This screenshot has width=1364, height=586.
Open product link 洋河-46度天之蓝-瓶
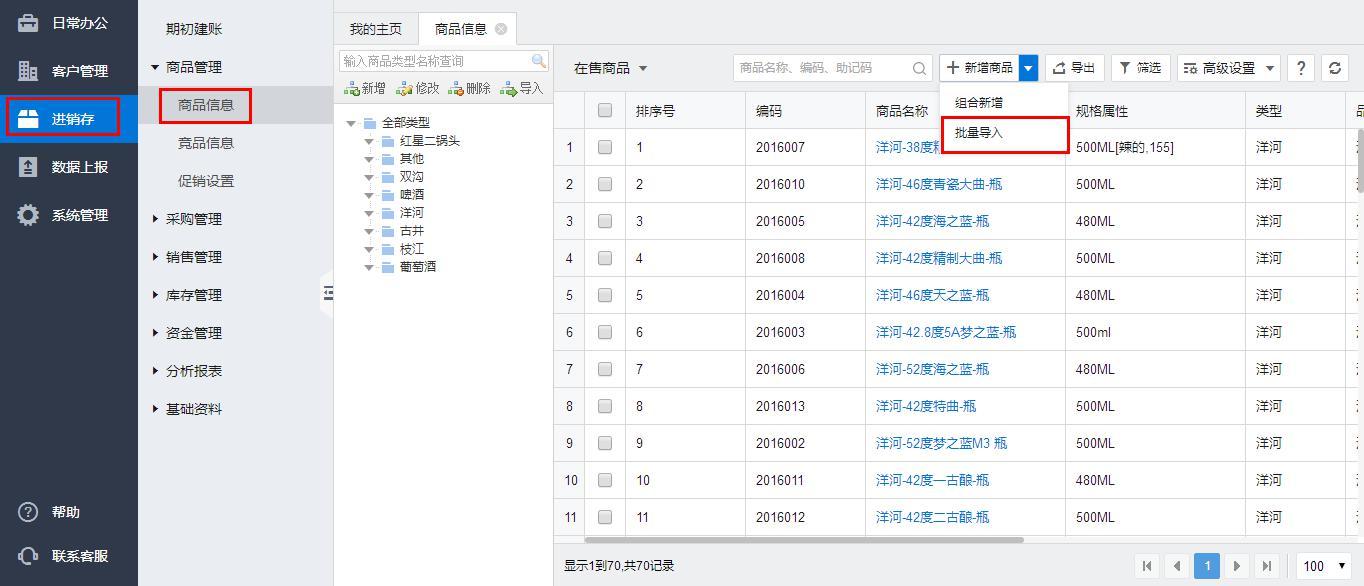coord(932,295)
